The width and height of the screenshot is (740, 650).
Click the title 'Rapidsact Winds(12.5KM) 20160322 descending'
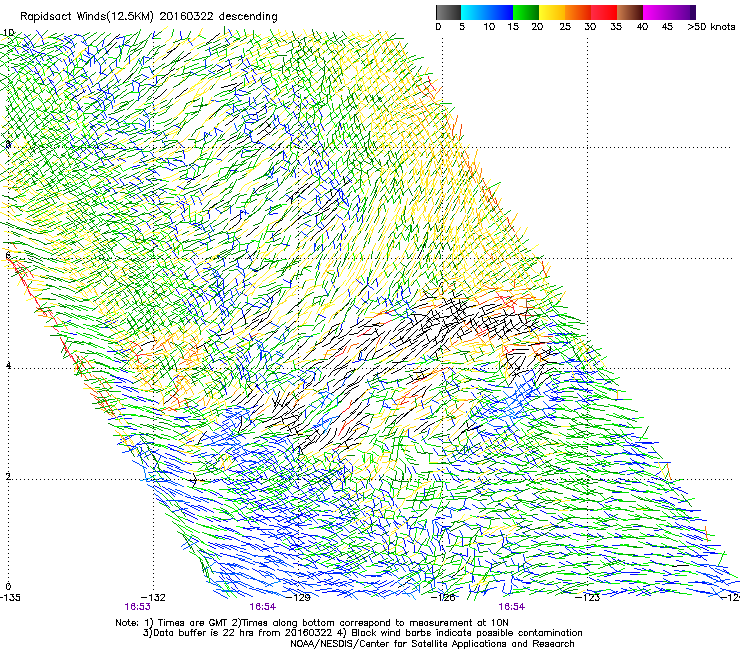coord(149,16)
